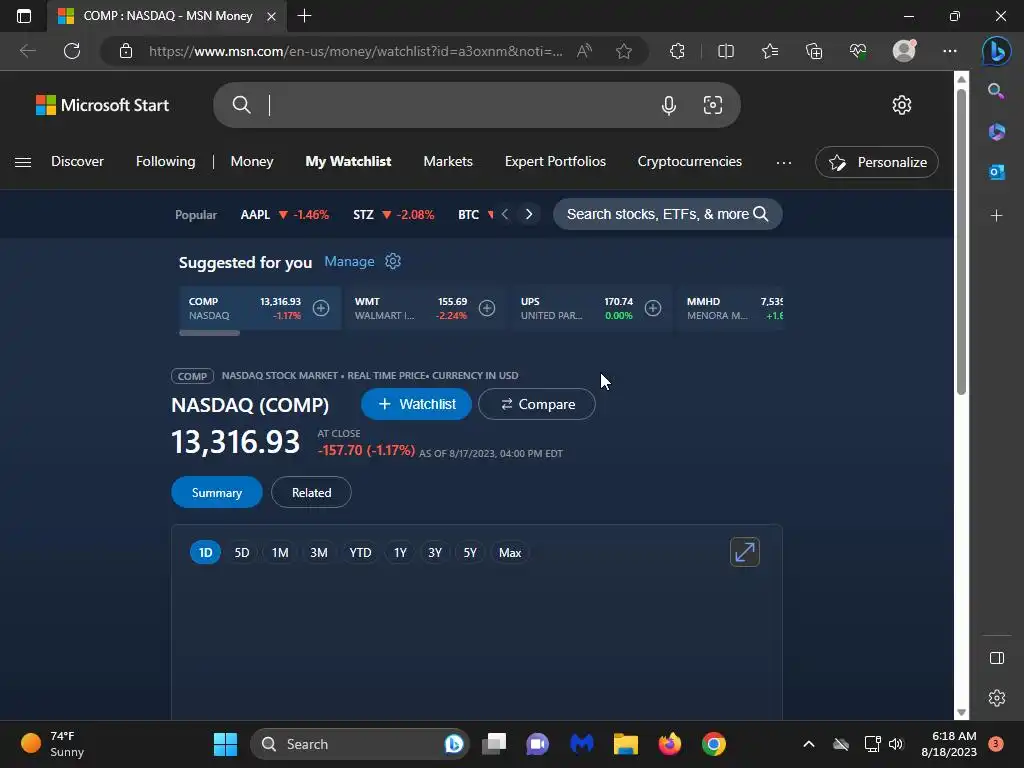Open the Markets nav item
The width and height of the screenshot is (1024, 768).
(448, 161)
